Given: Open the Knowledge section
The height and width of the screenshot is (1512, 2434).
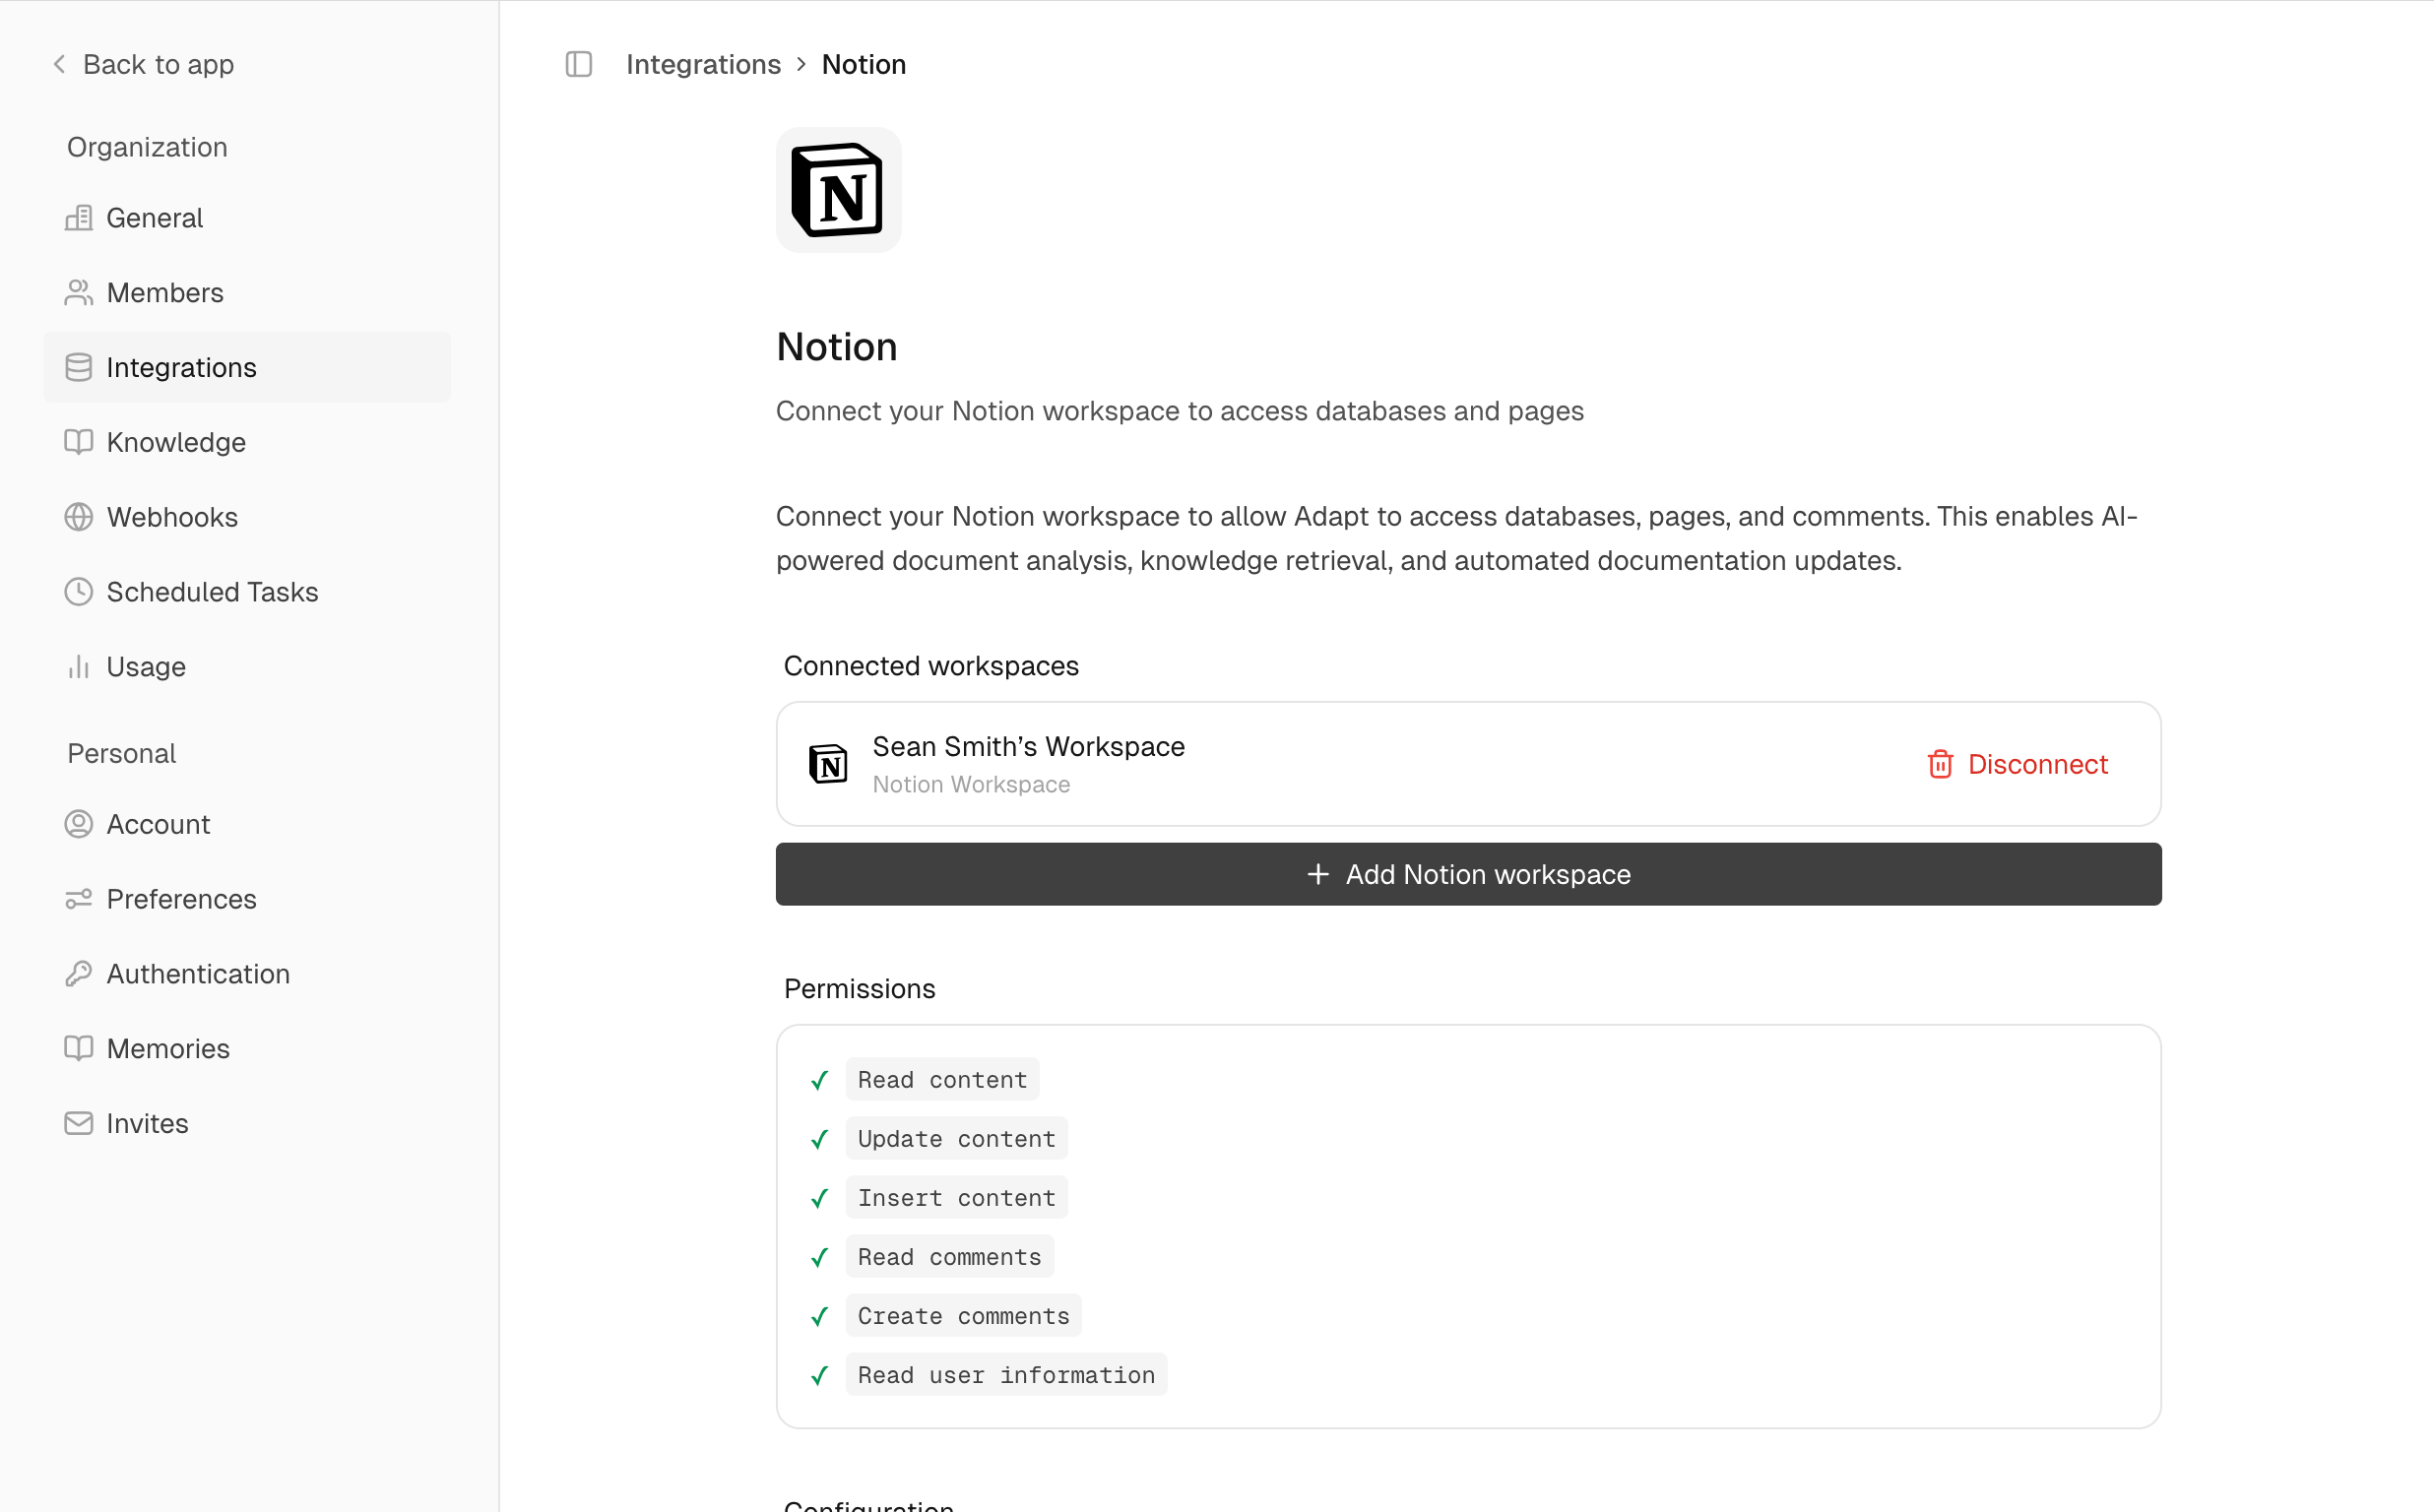Looking at the screenshot, I should 247,443.
